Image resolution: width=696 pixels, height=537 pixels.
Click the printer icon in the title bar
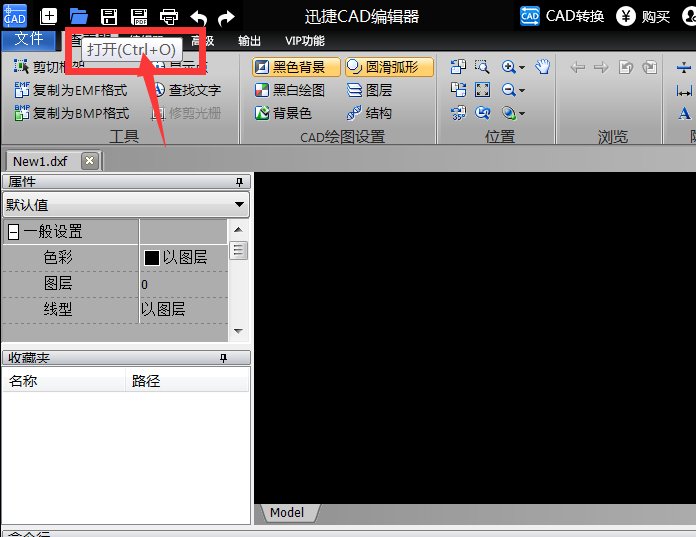(x=169, y=17)
